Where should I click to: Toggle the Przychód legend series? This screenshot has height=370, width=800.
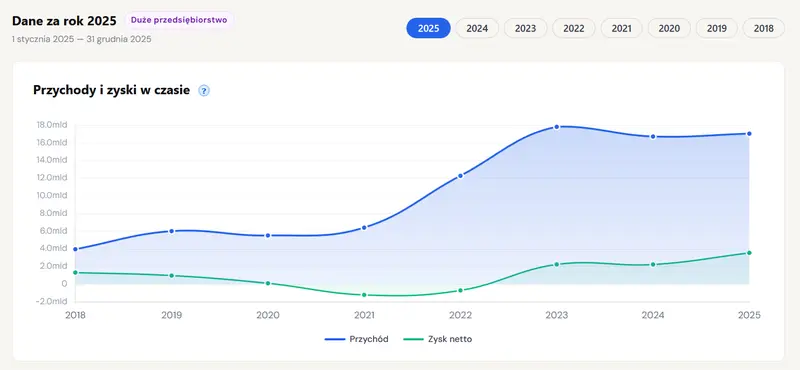click(x=357, y=339)
